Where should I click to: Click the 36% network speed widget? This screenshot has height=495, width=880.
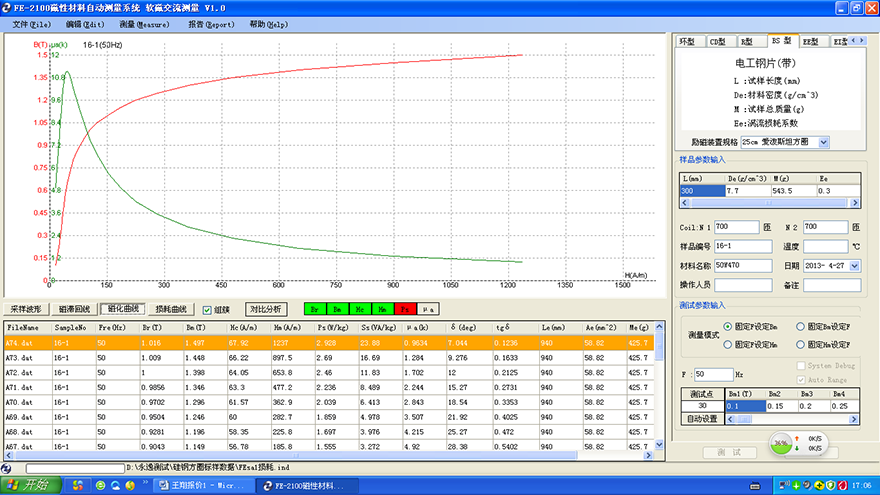click(x=797, y=443)
